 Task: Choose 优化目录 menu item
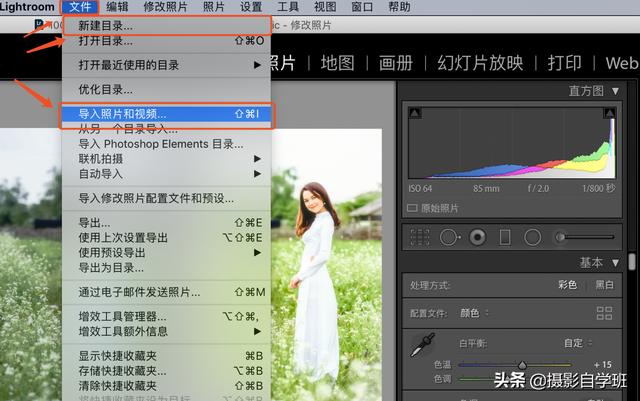click(x=166, y=89)
